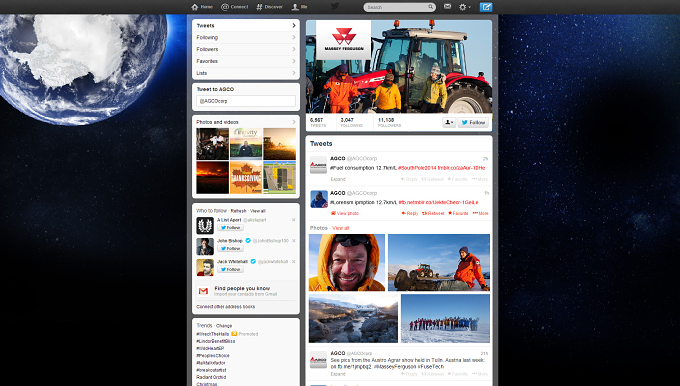Click blue jacket avatar on second tweet

(x=318, y=199)
